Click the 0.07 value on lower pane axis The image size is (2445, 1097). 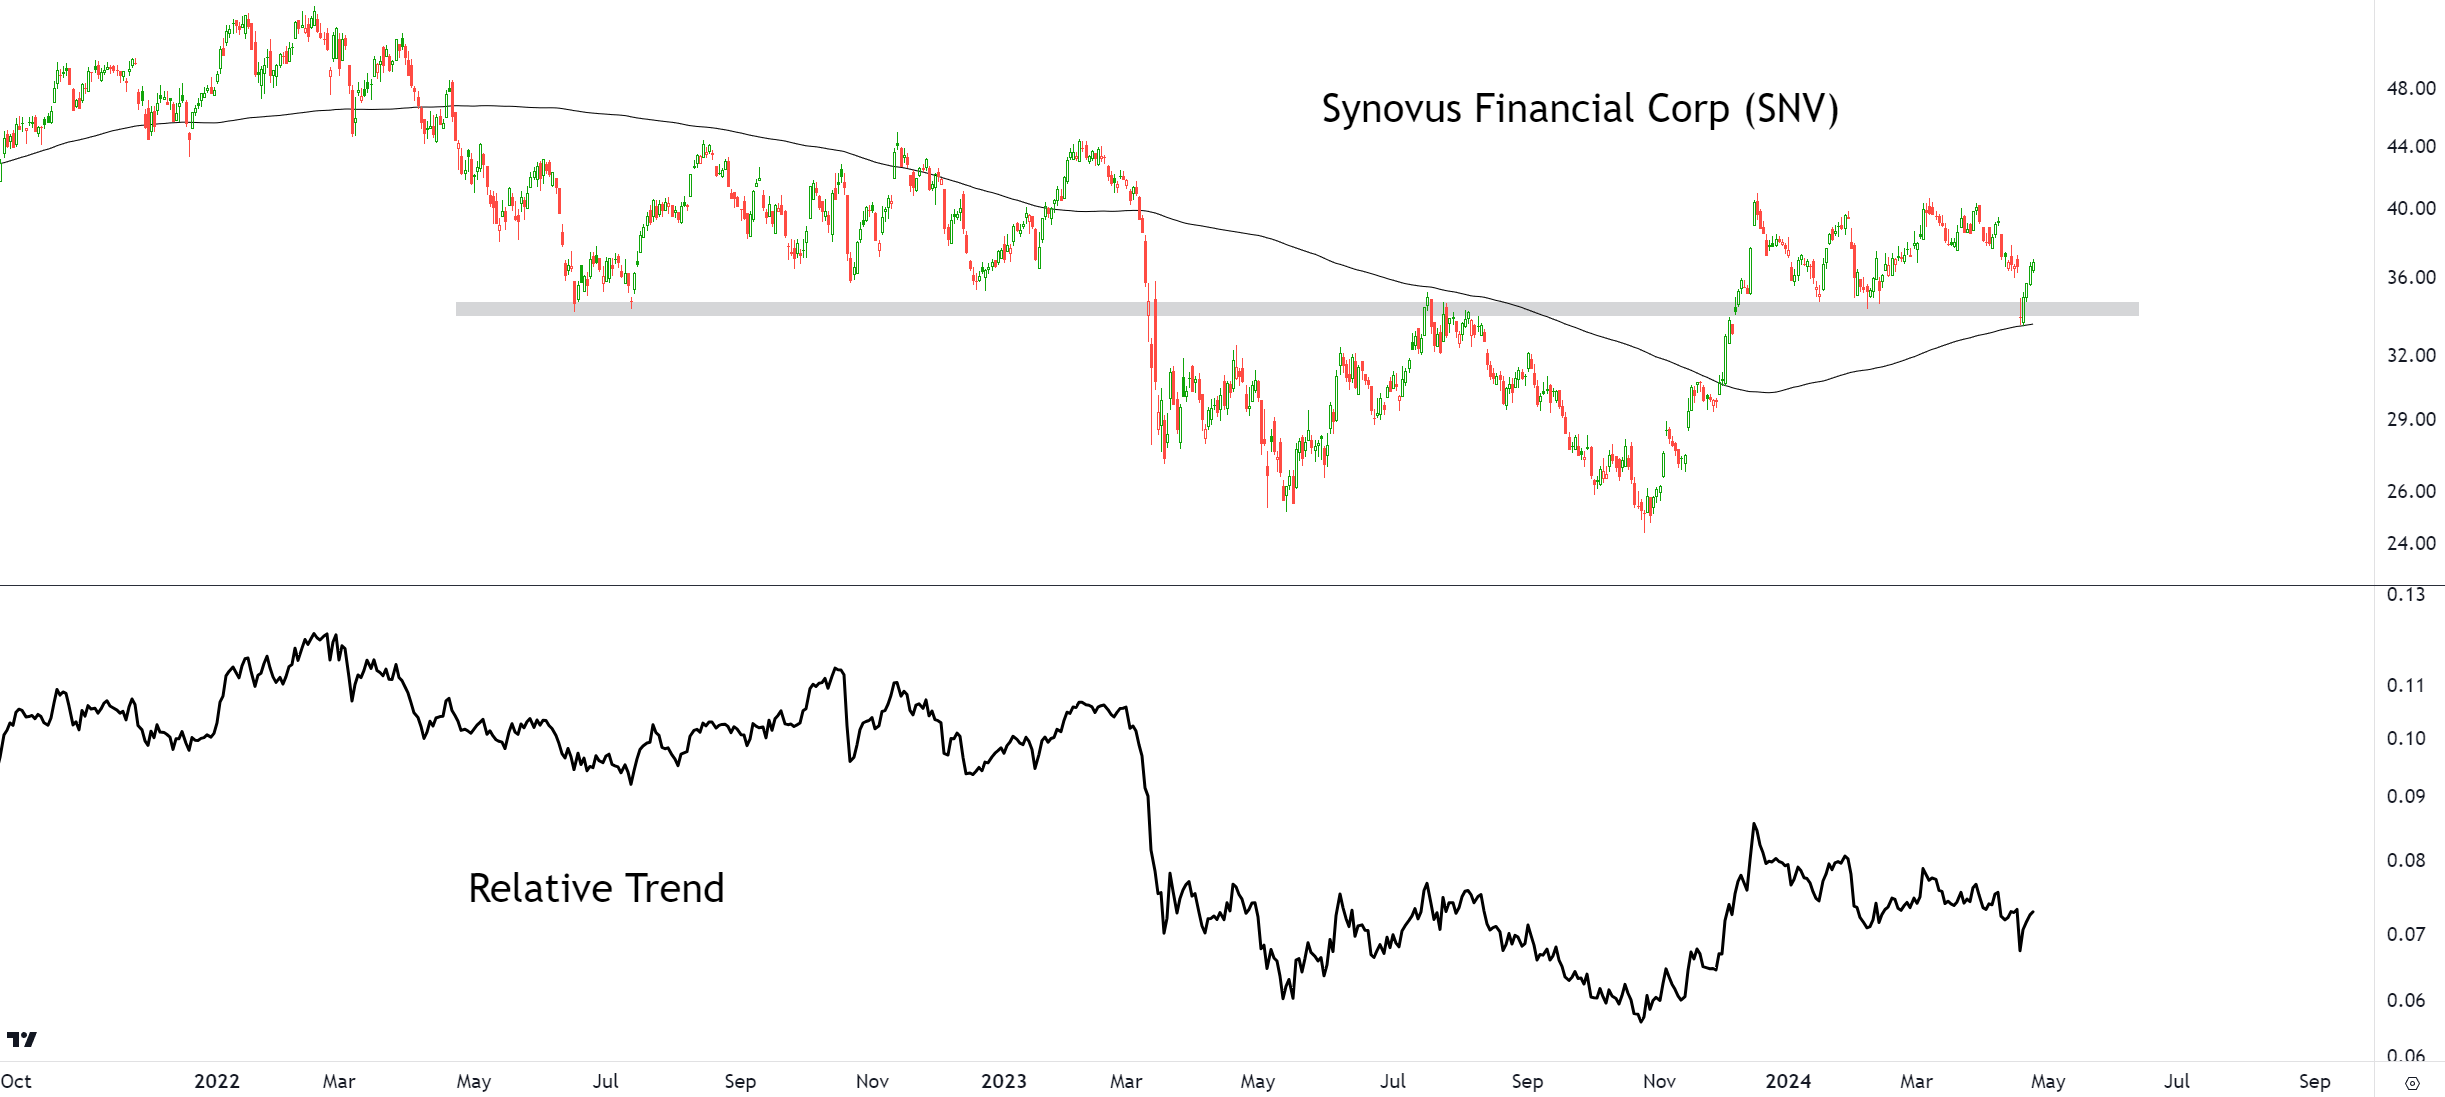point(2406,934)
